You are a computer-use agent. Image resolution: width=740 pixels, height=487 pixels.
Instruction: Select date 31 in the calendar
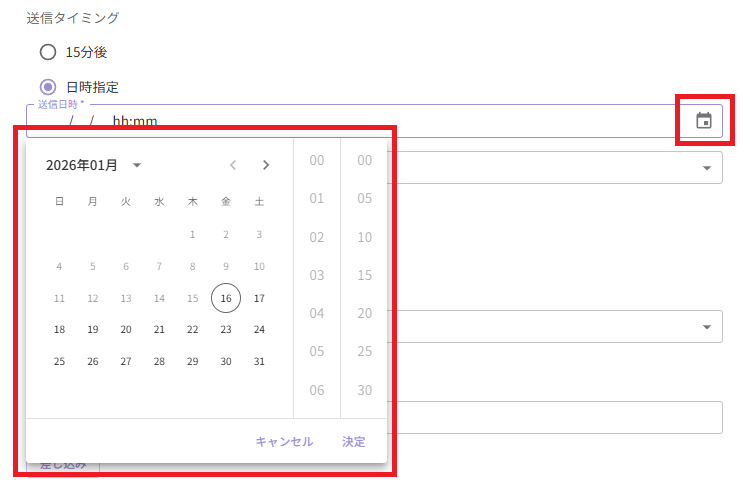click(259, 361)
